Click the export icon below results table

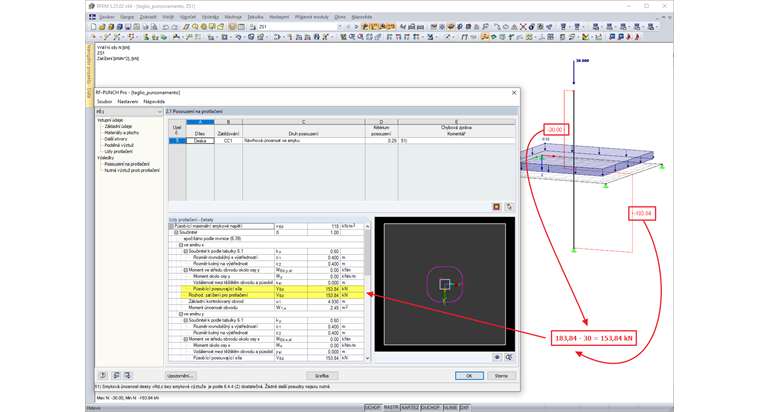pos(508,207)
